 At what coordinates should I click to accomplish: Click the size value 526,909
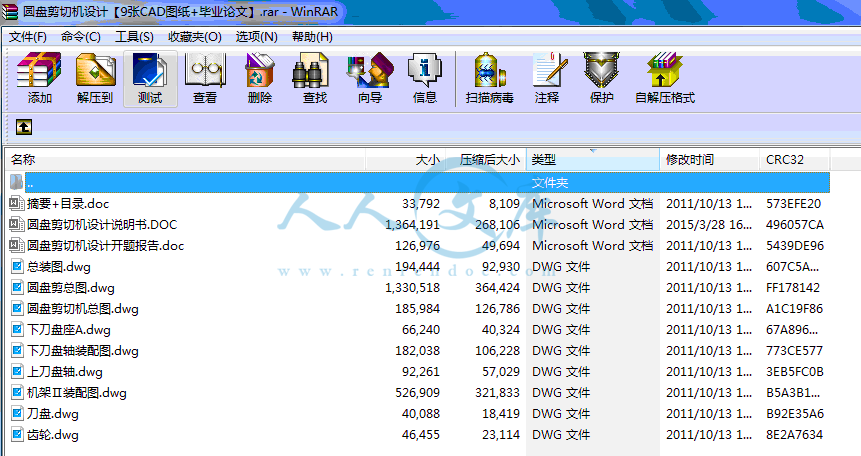click(x=417, y=393)
